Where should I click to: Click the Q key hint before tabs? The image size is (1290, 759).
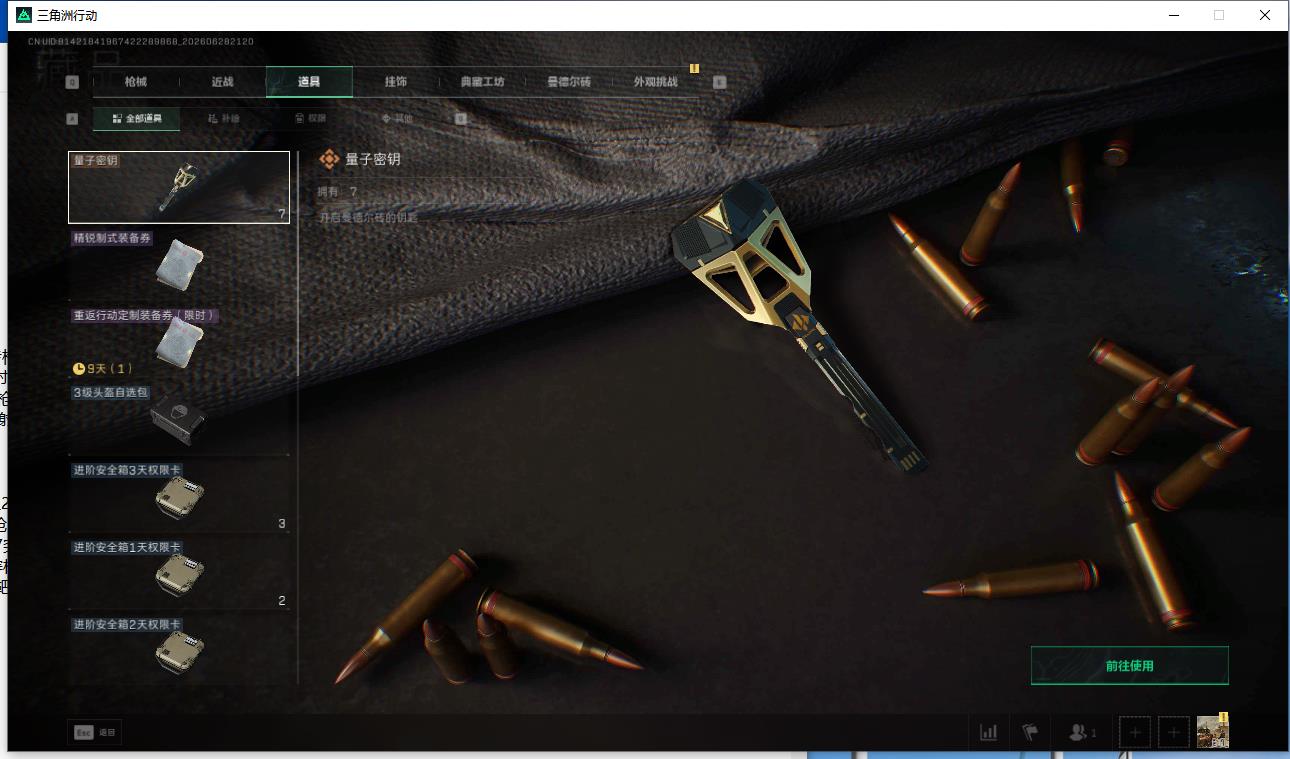click(72, 82)
